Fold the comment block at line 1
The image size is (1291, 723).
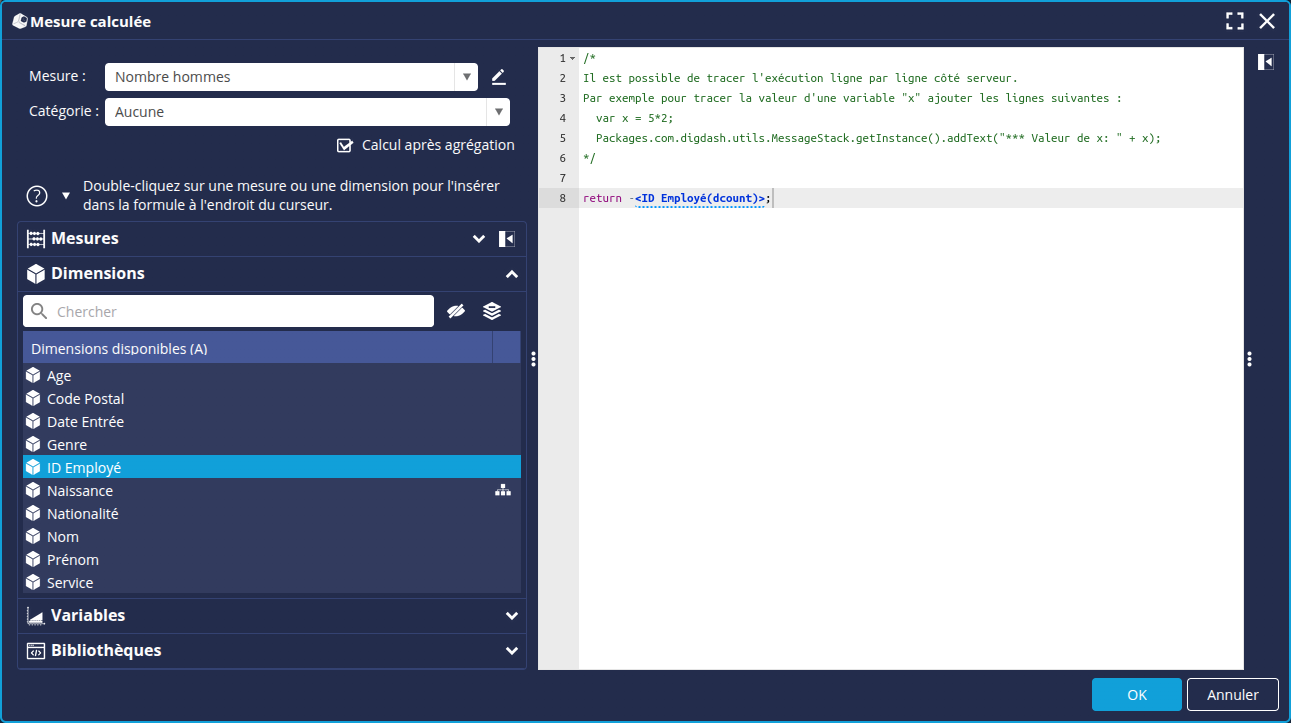tap(572, 59)
